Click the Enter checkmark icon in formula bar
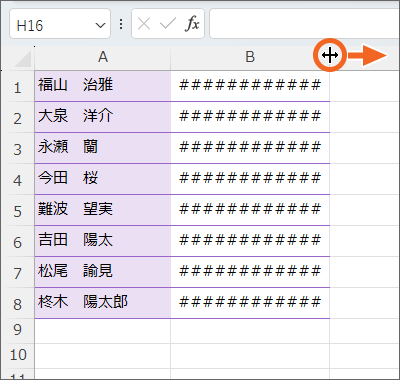The width and height of the screenshot is (400, 380). 167,24
